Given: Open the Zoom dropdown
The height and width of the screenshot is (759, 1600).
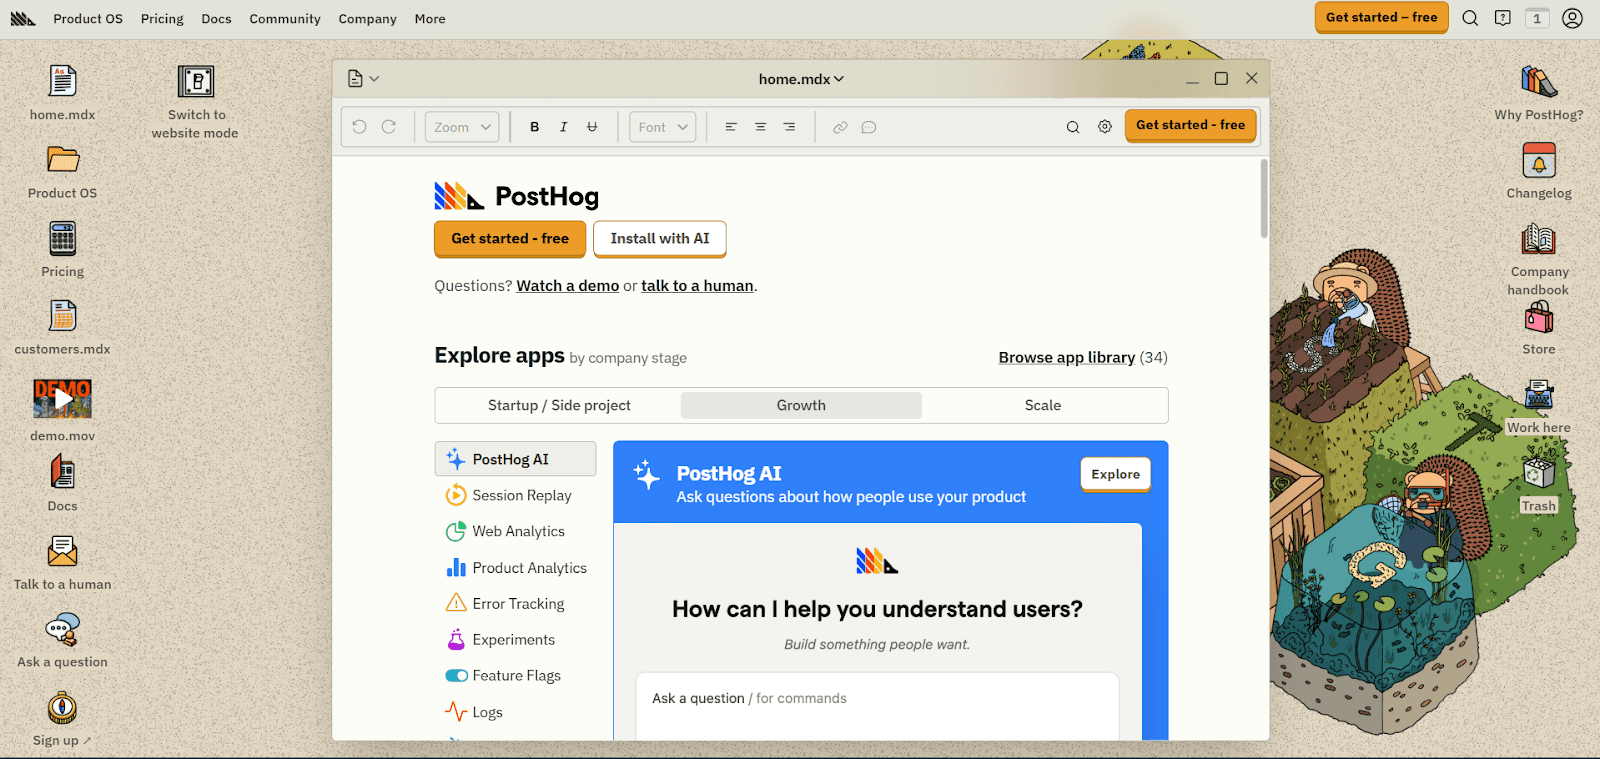Looking at the screenshot, I should tap(462, 127).
